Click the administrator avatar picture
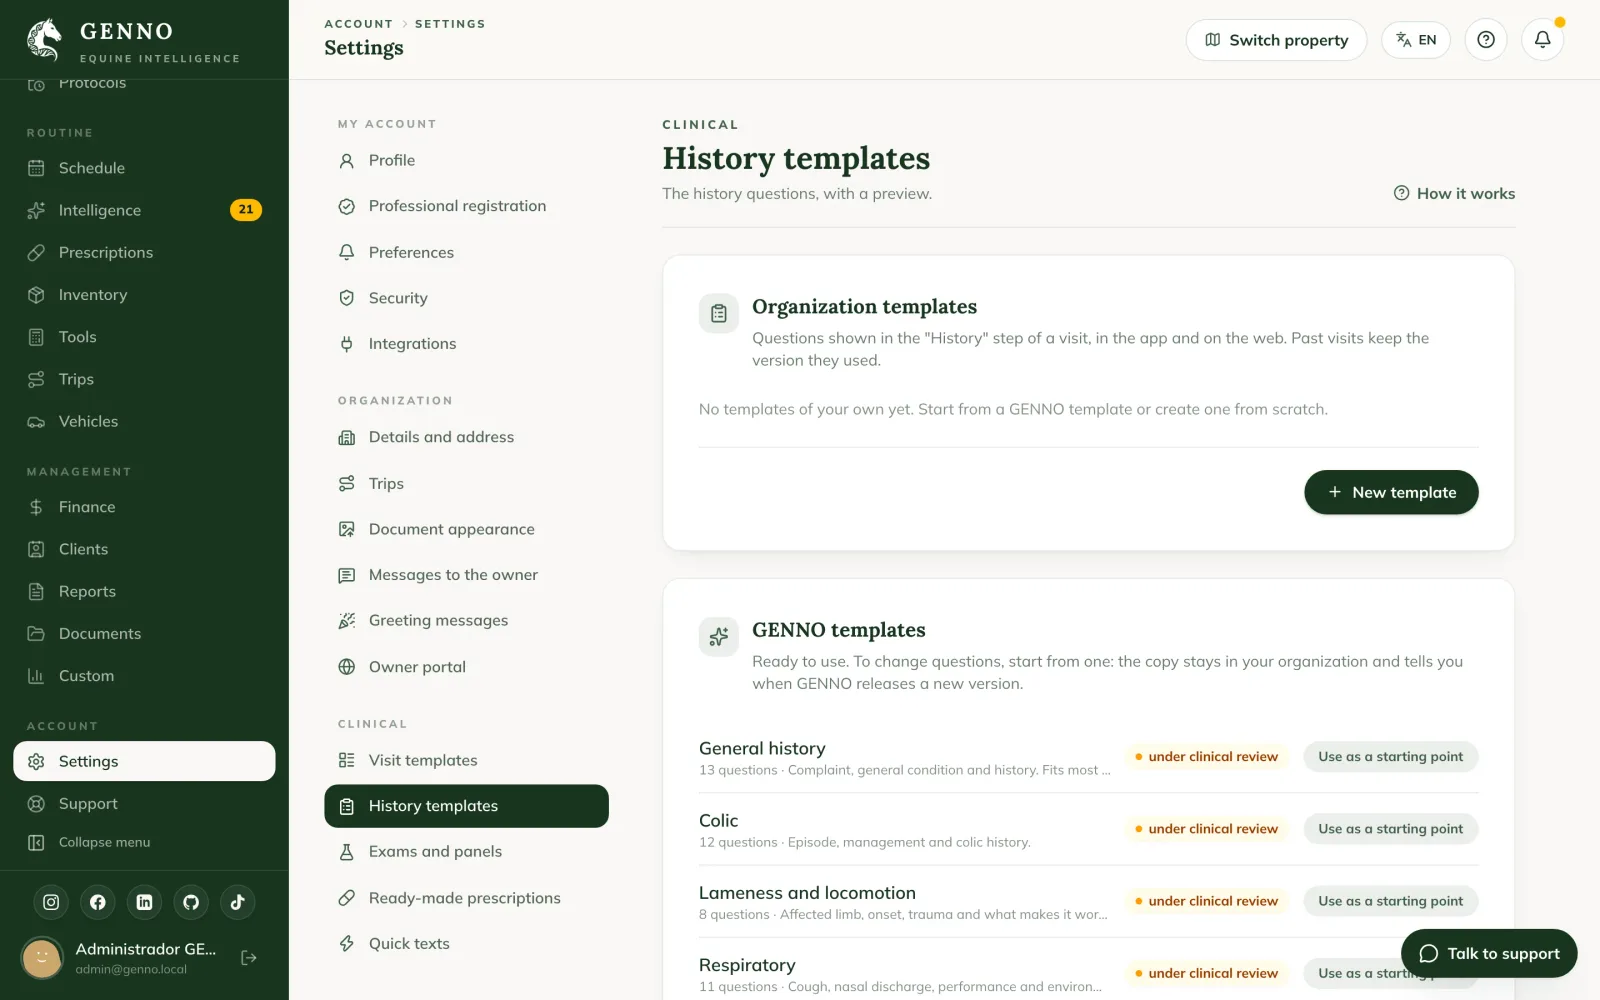 [42, 958]
